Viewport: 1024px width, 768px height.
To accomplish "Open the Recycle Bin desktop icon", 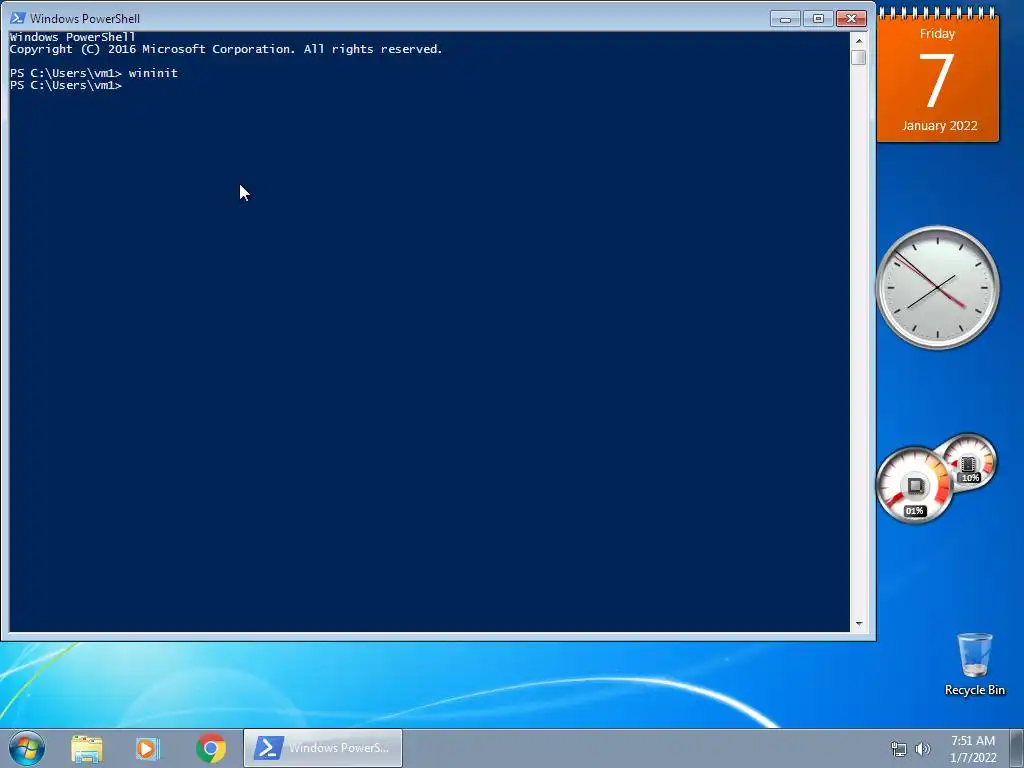I will tap(974, 664).
